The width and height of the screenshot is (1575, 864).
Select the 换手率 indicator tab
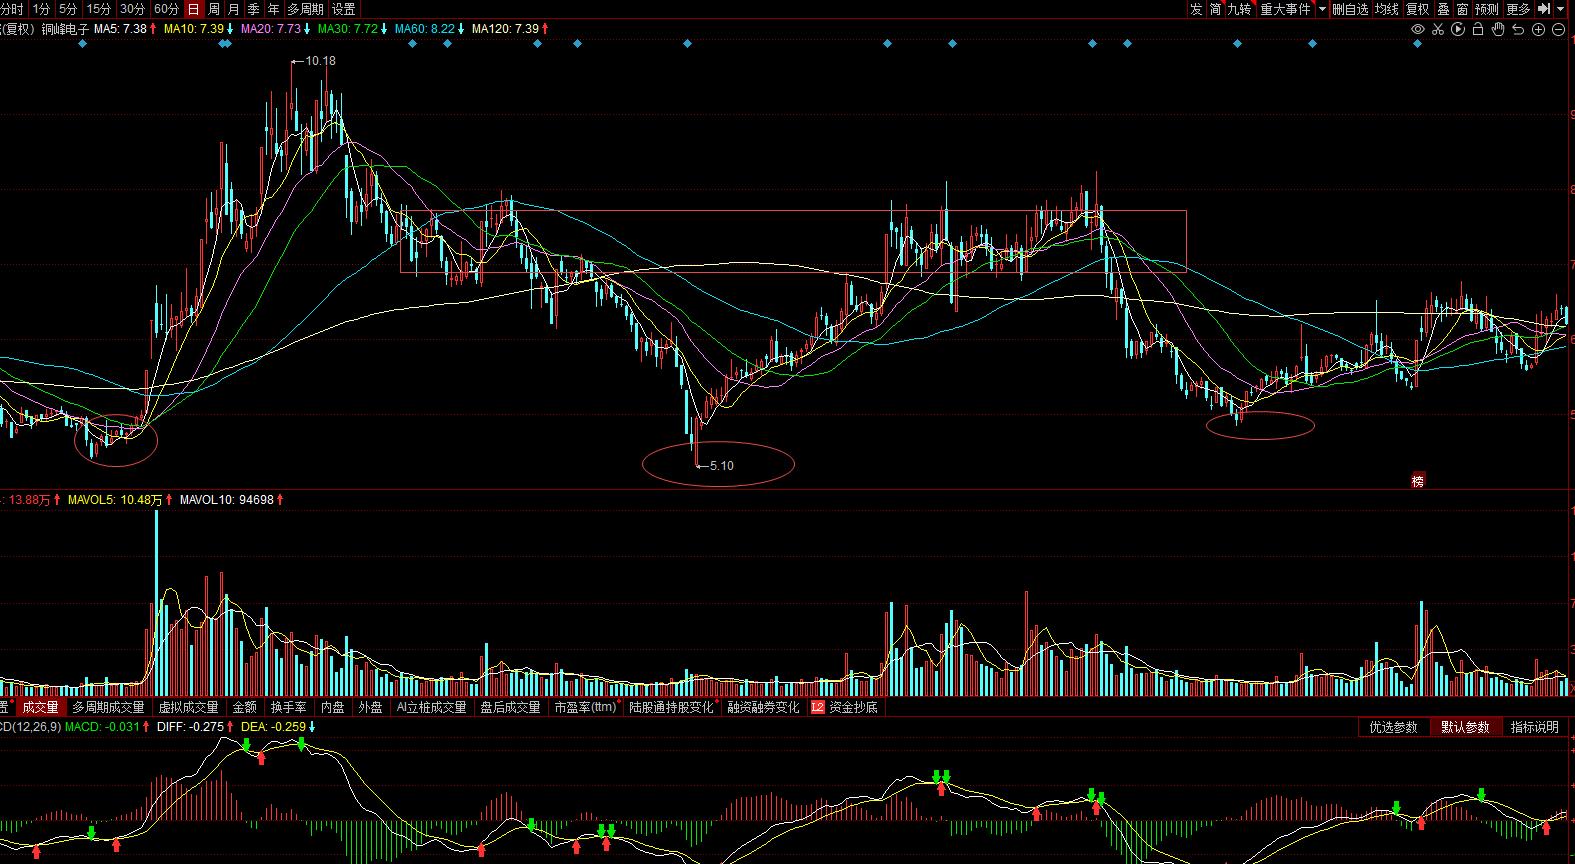pyautogui.click(x=290, y=707)
